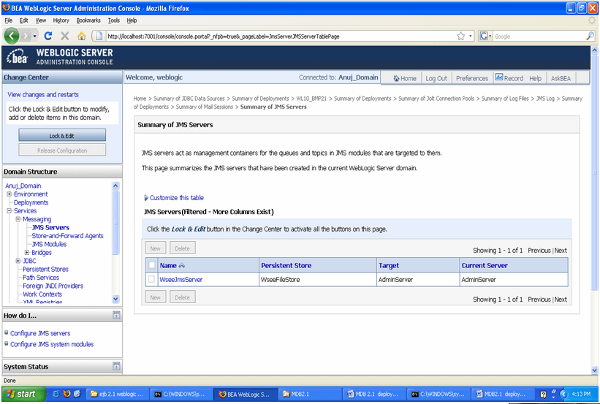Open the File menu

pyautogui.click(x=8, y=20)
